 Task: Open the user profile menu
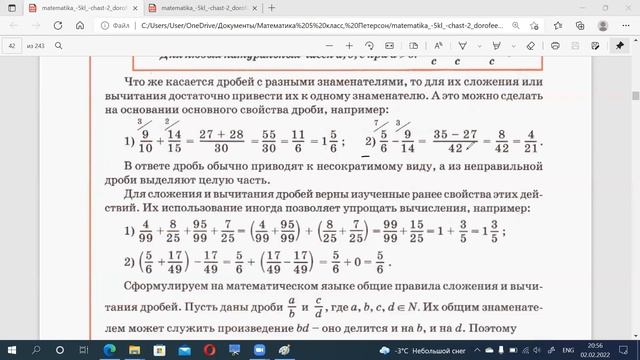coord(602,26)
